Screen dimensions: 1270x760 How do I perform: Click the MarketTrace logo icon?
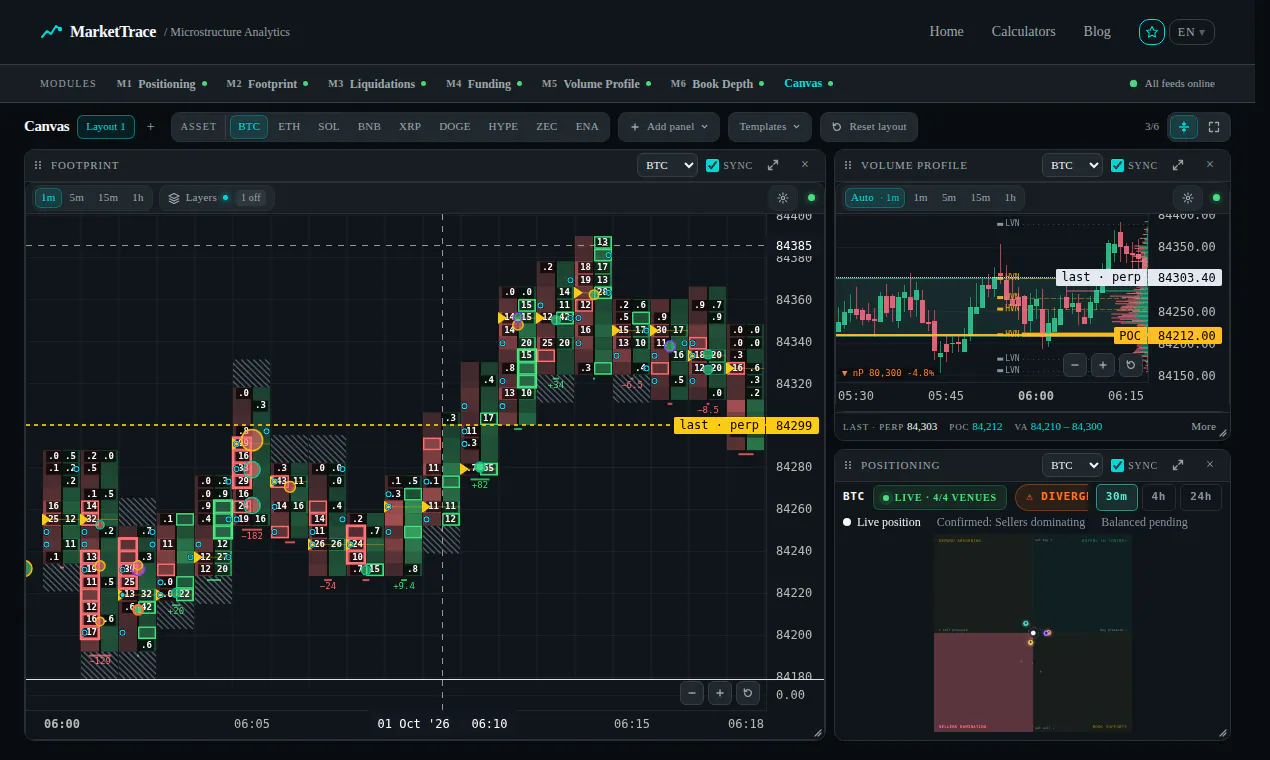tap(51, 32)
